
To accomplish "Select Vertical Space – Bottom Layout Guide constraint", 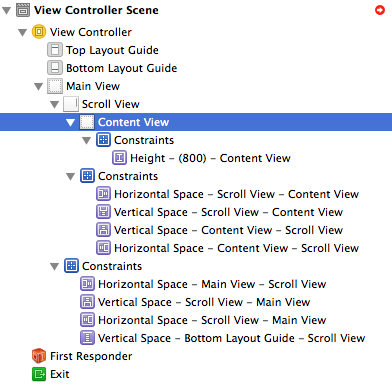I will click(231, 338).
